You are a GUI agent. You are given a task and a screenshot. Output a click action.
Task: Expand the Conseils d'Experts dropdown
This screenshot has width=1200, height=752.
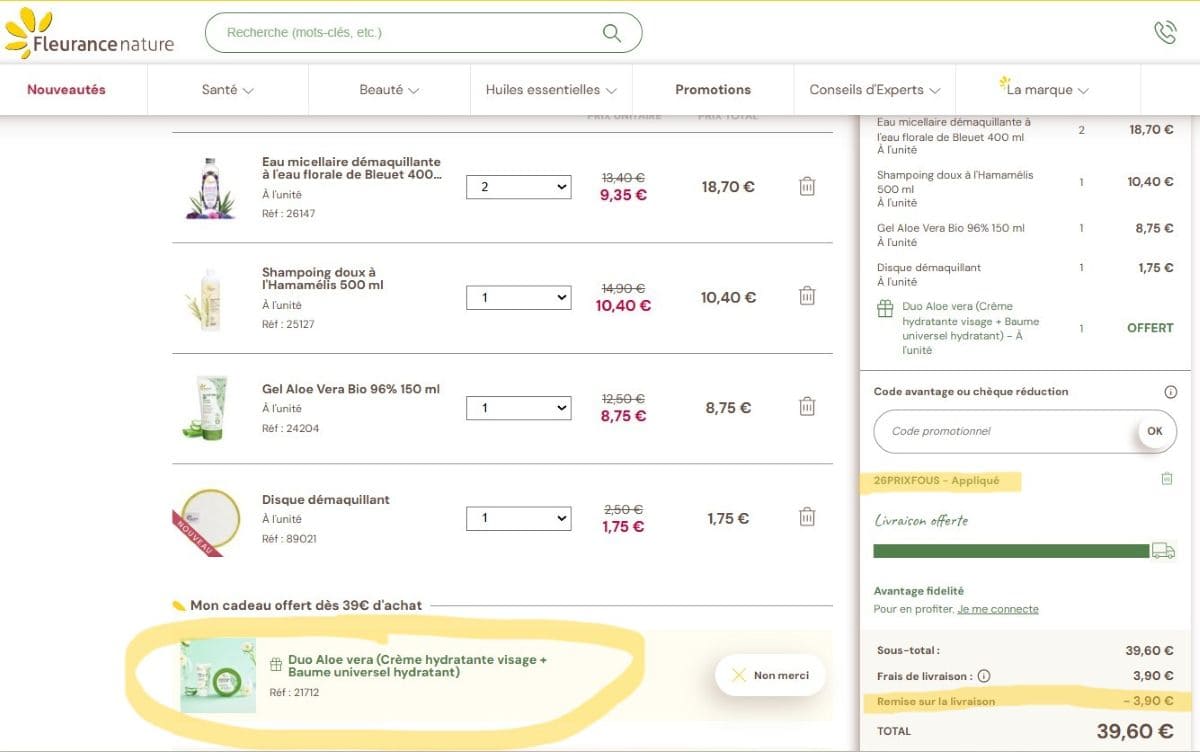coord(937,89)
